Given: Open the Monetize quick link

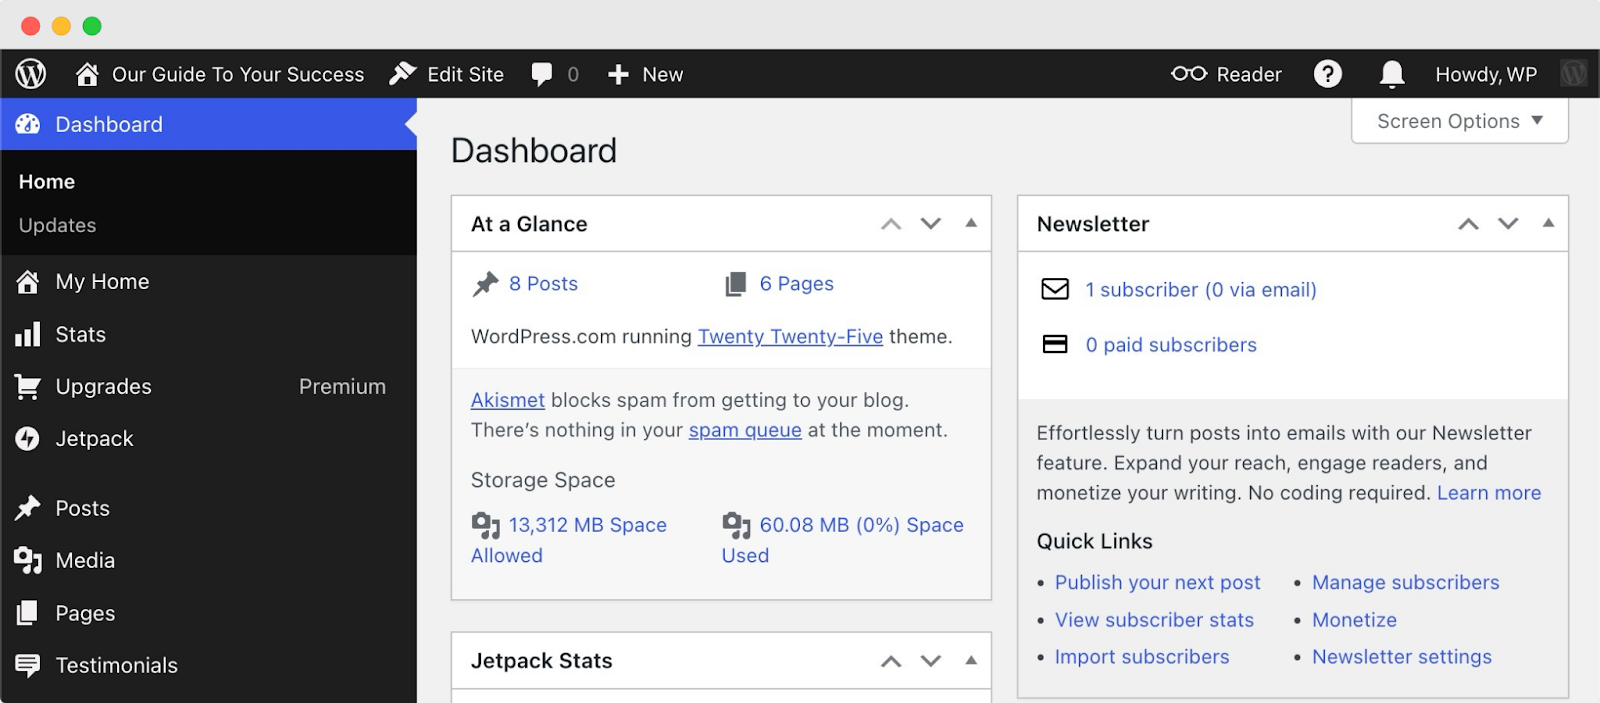Looking at the screenshot, I should tap(1354, 620).
